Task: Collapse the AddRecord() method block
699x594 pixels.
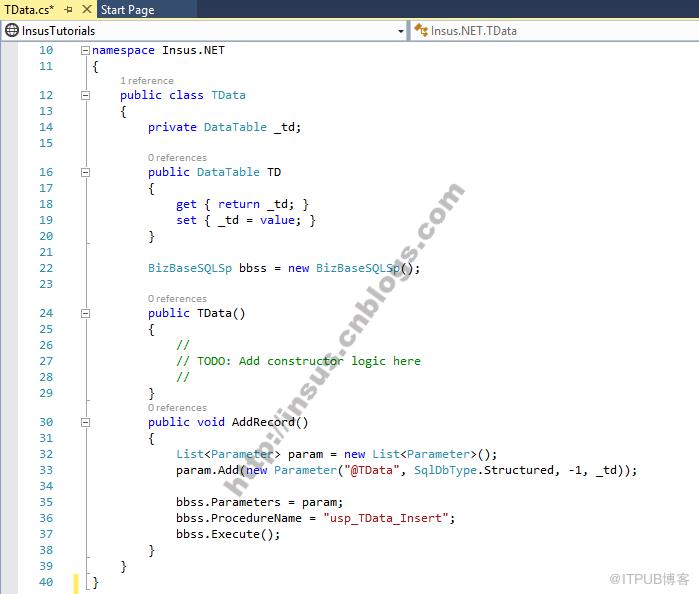Action: point(85,422)
